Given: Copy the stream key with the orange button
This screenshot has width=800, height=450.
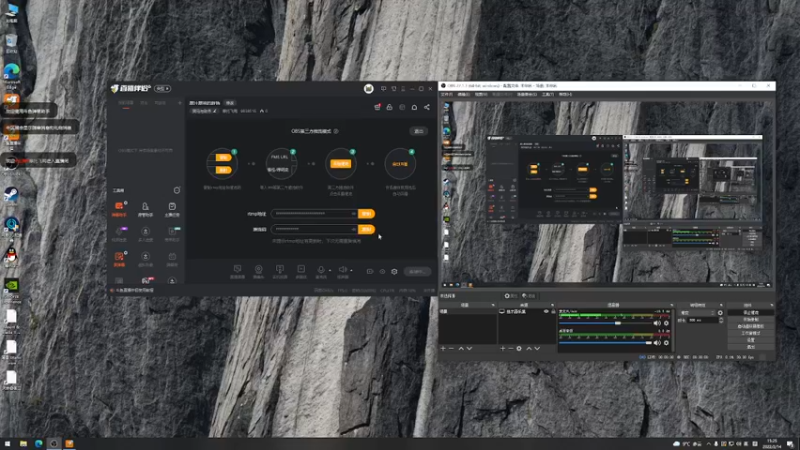Looking at the screenshot, I should [366, 229].
